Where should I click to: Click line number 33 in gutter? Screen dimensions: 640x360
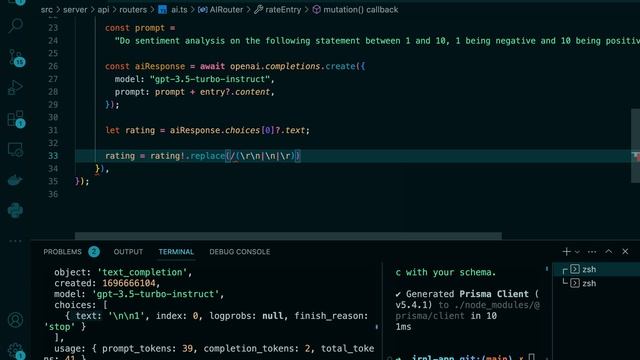[53, 156]
